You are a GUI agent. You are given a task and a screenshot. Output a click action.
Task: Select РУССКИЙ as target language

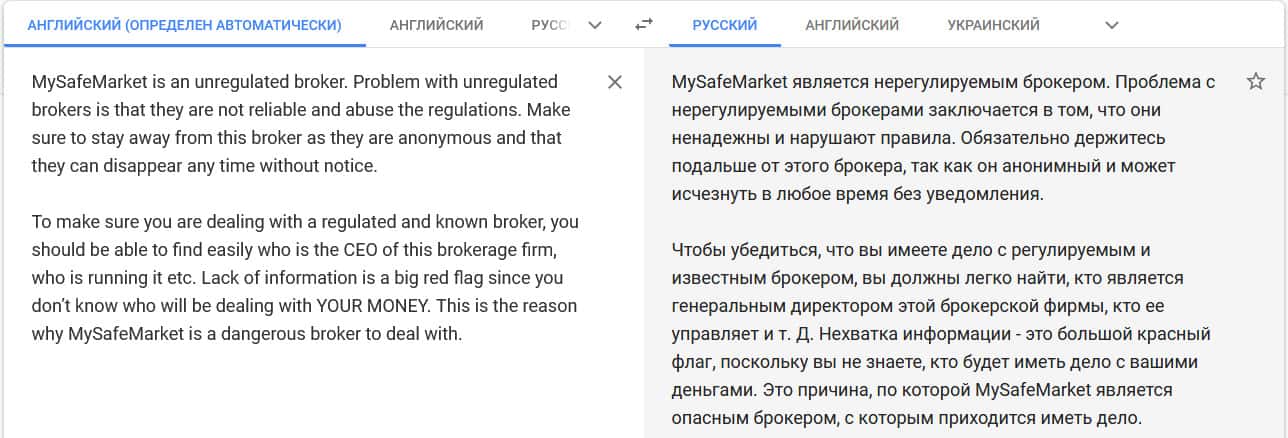click(x=724, y=25)
